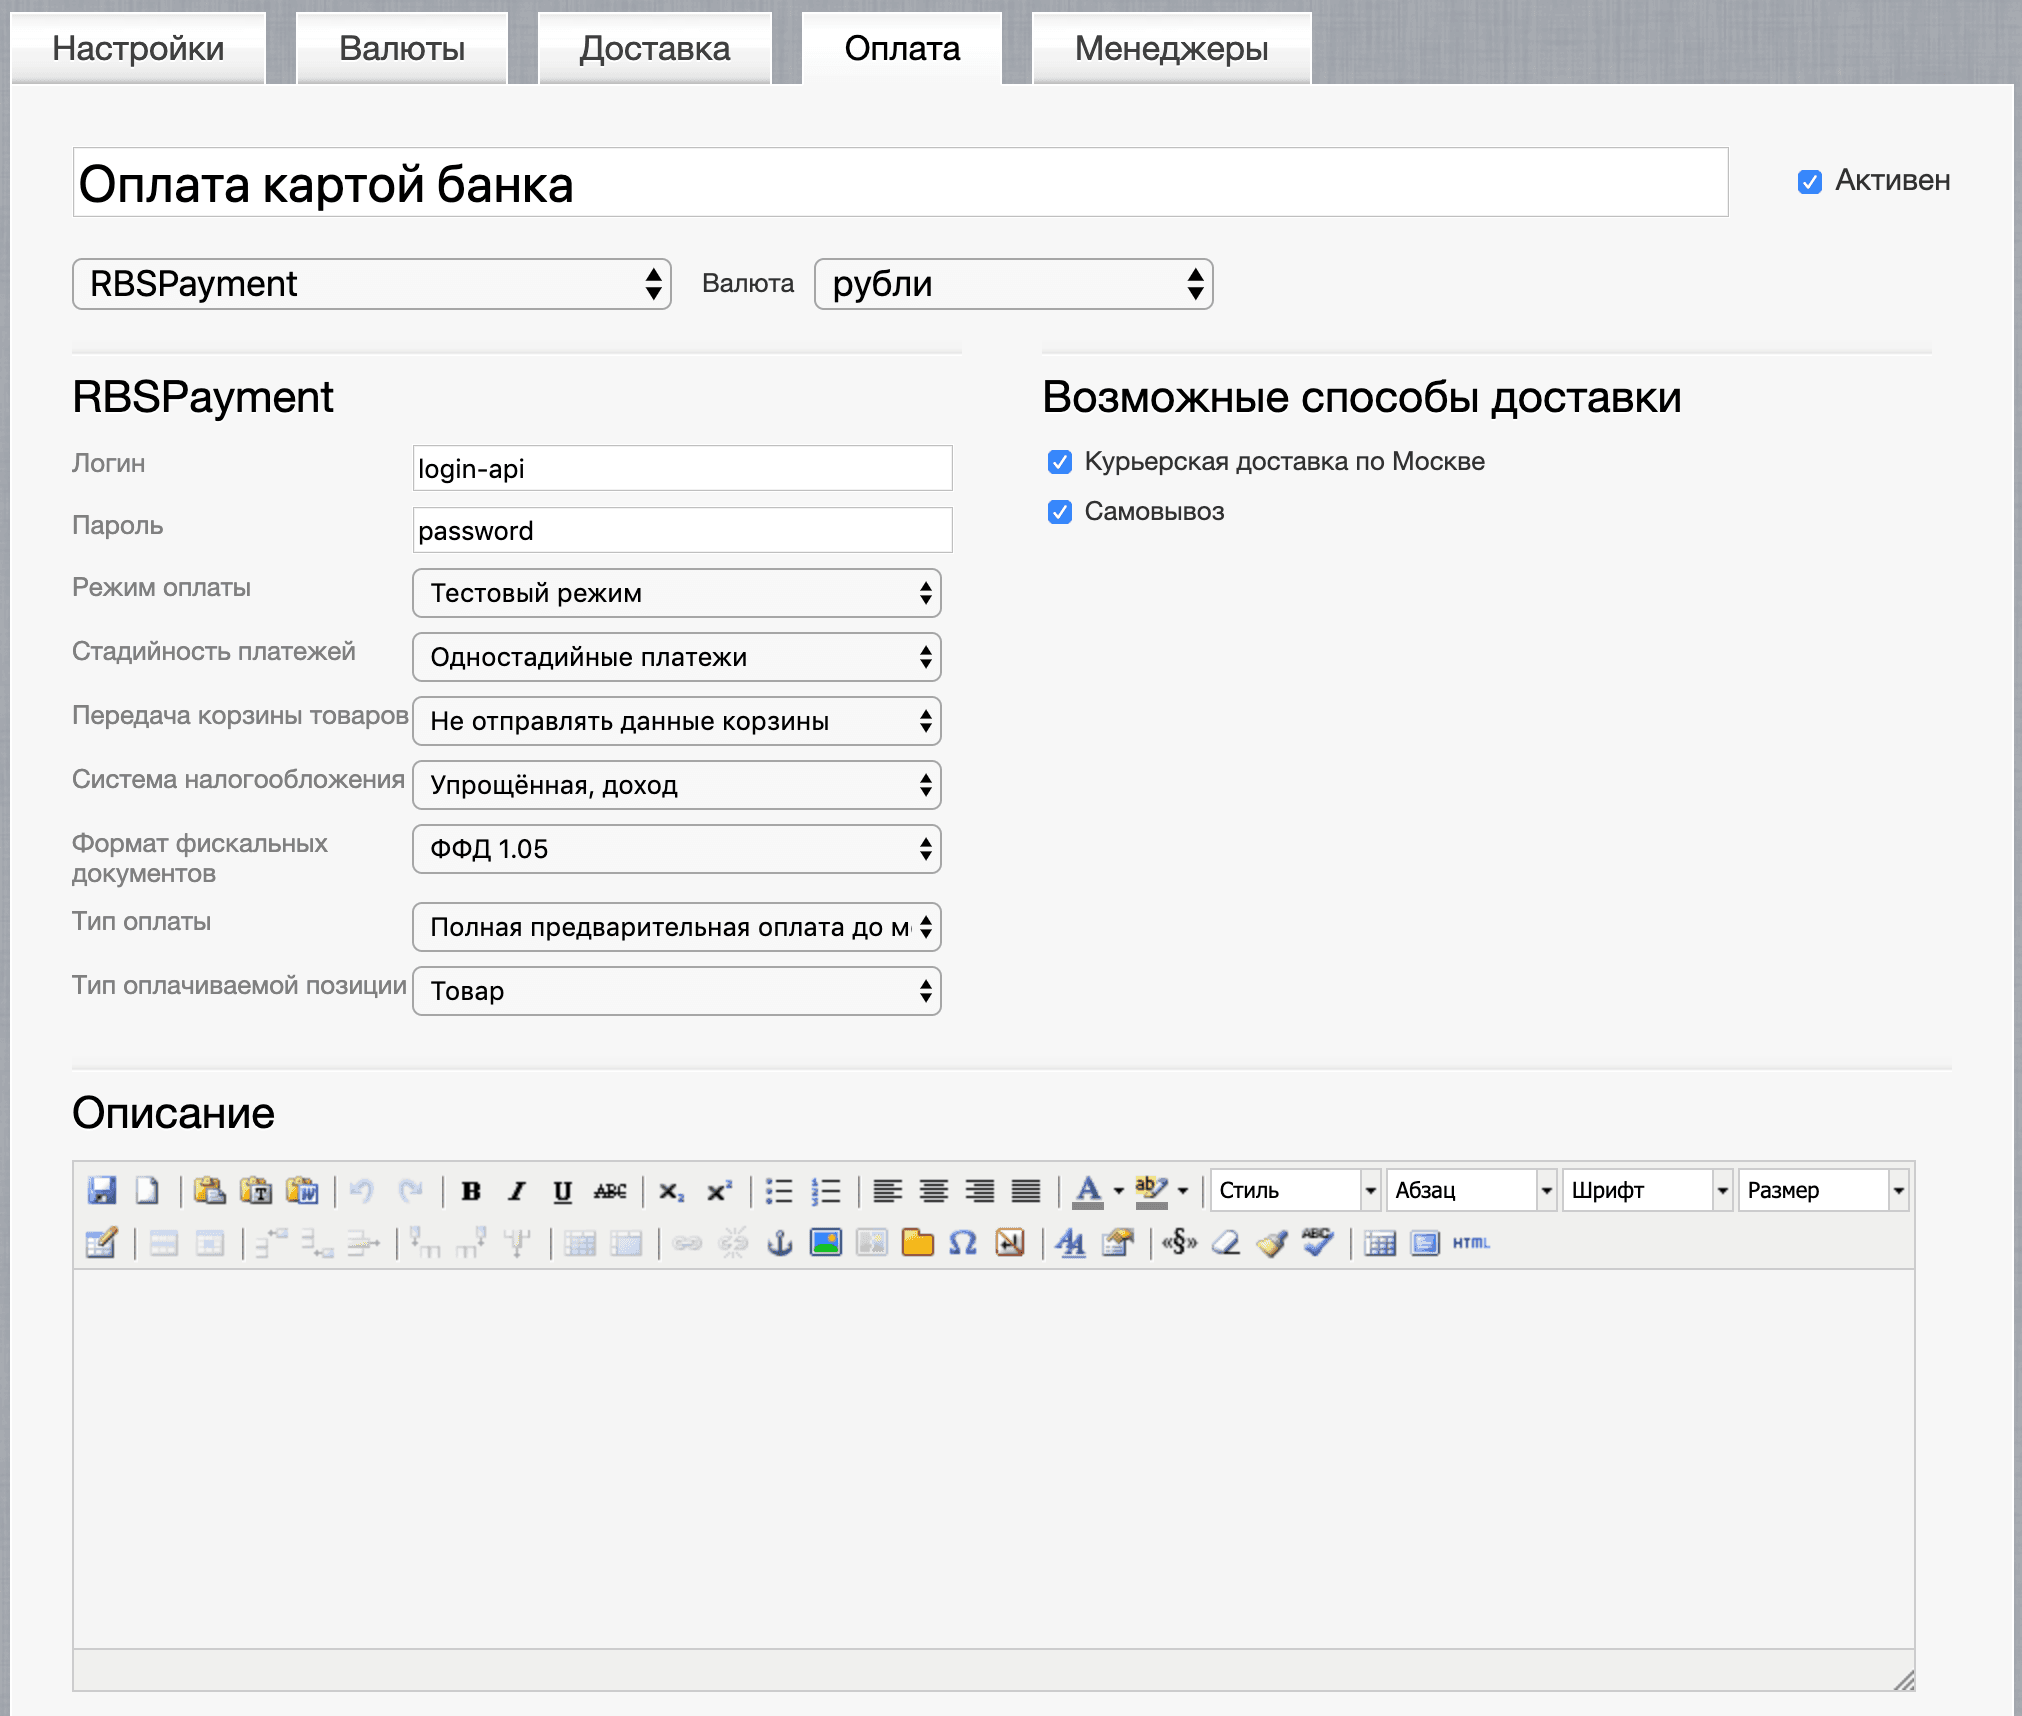Click the Пароль password input field
2022x1716 pixels.
pos(681,530)
